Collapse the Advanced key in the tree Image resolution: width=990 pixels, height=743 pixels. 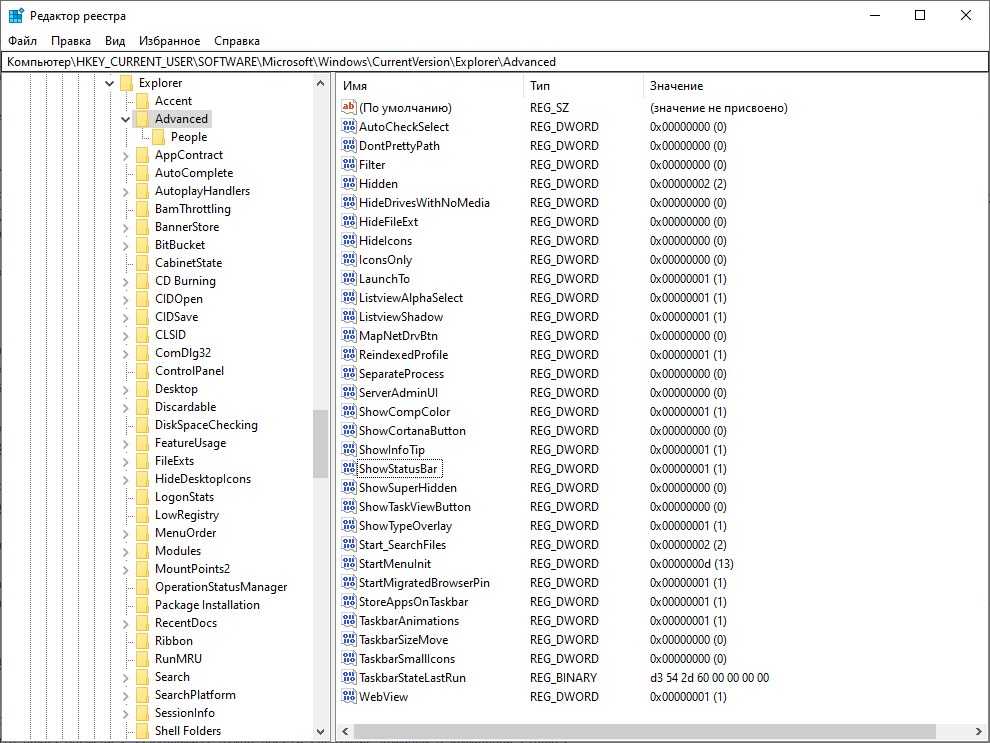click(126, 119)
